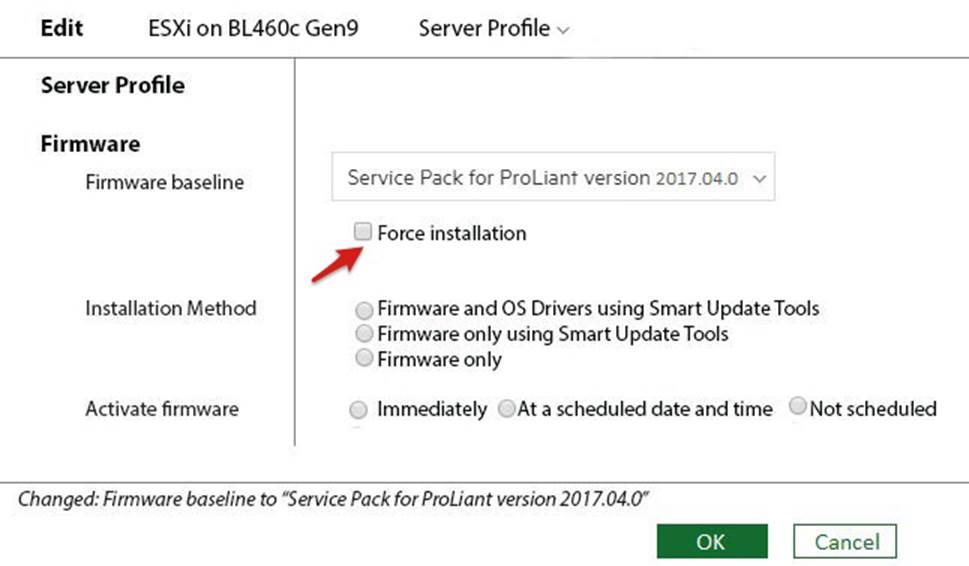The image size is (969, 566).
Task: Select Firmware and OS Drivers using Smart Update Tools
Action: click(365, 309)
